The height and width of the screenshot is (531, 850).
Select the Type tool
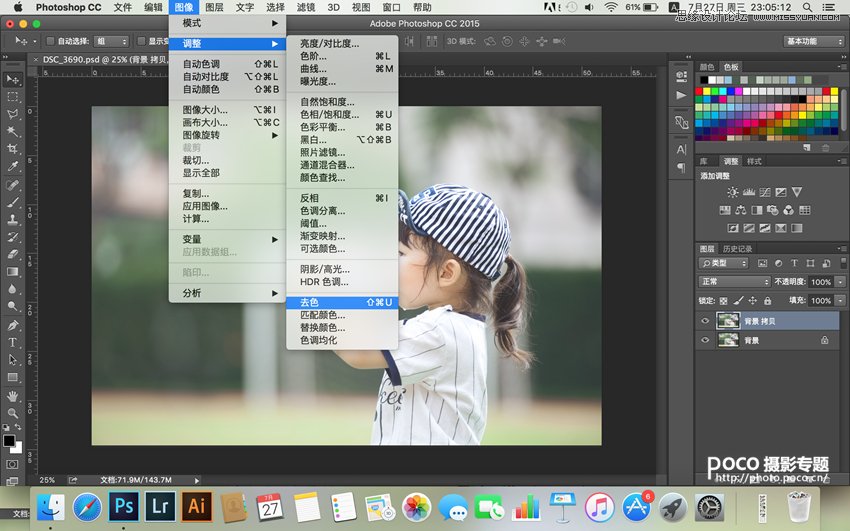(12, 342)
